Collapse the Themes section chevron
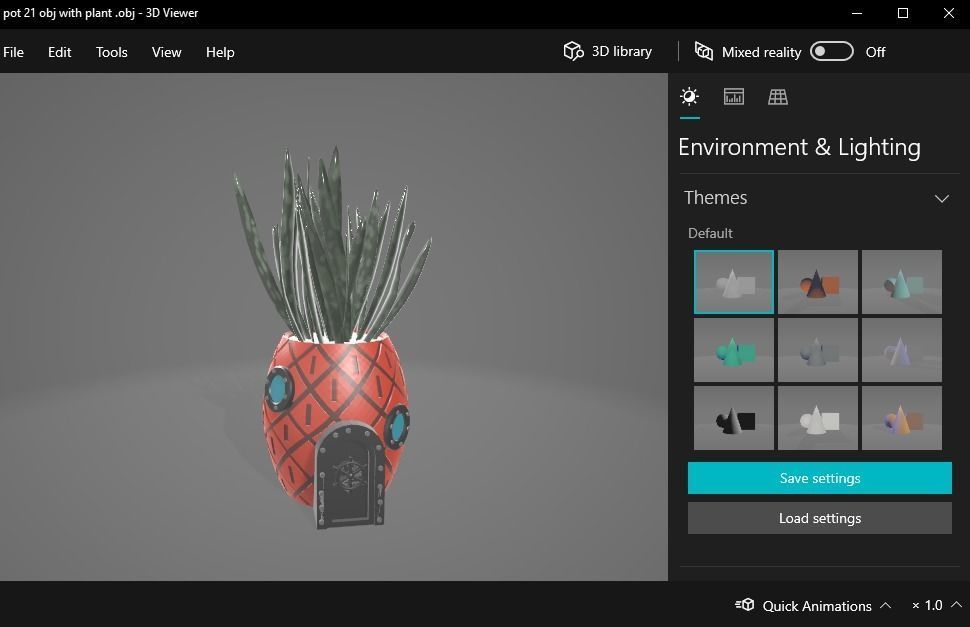This screenshot has height=627, width=970. click(942, 198)
